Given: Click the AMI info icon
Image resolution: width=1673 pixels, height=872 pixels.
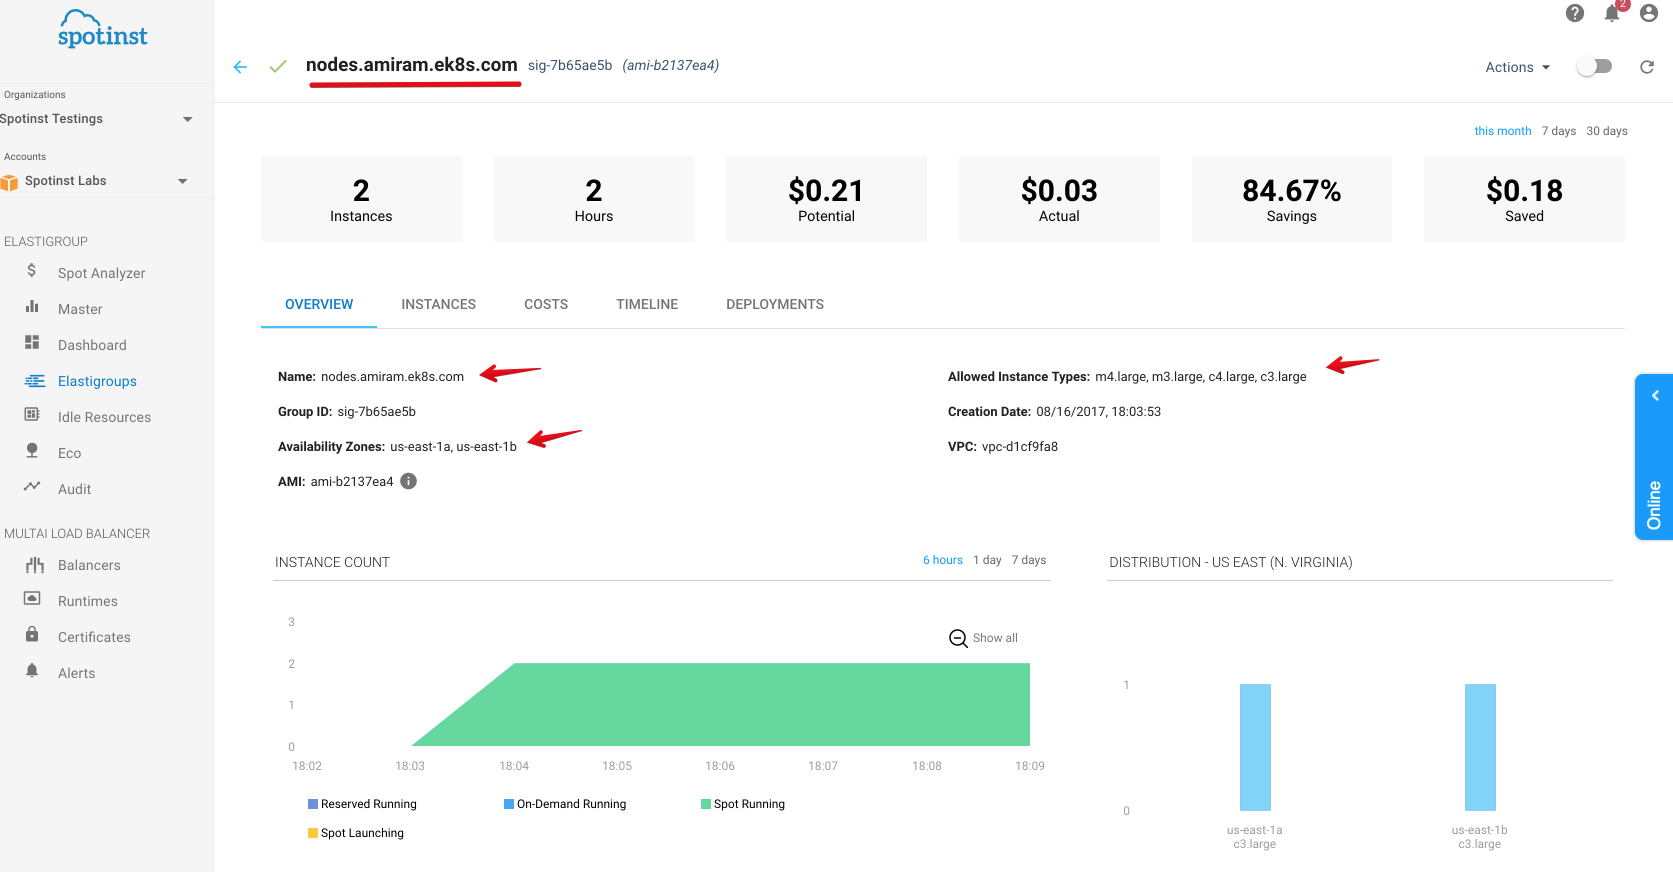Looking at the screenshot, I should [x=408, y=481].
